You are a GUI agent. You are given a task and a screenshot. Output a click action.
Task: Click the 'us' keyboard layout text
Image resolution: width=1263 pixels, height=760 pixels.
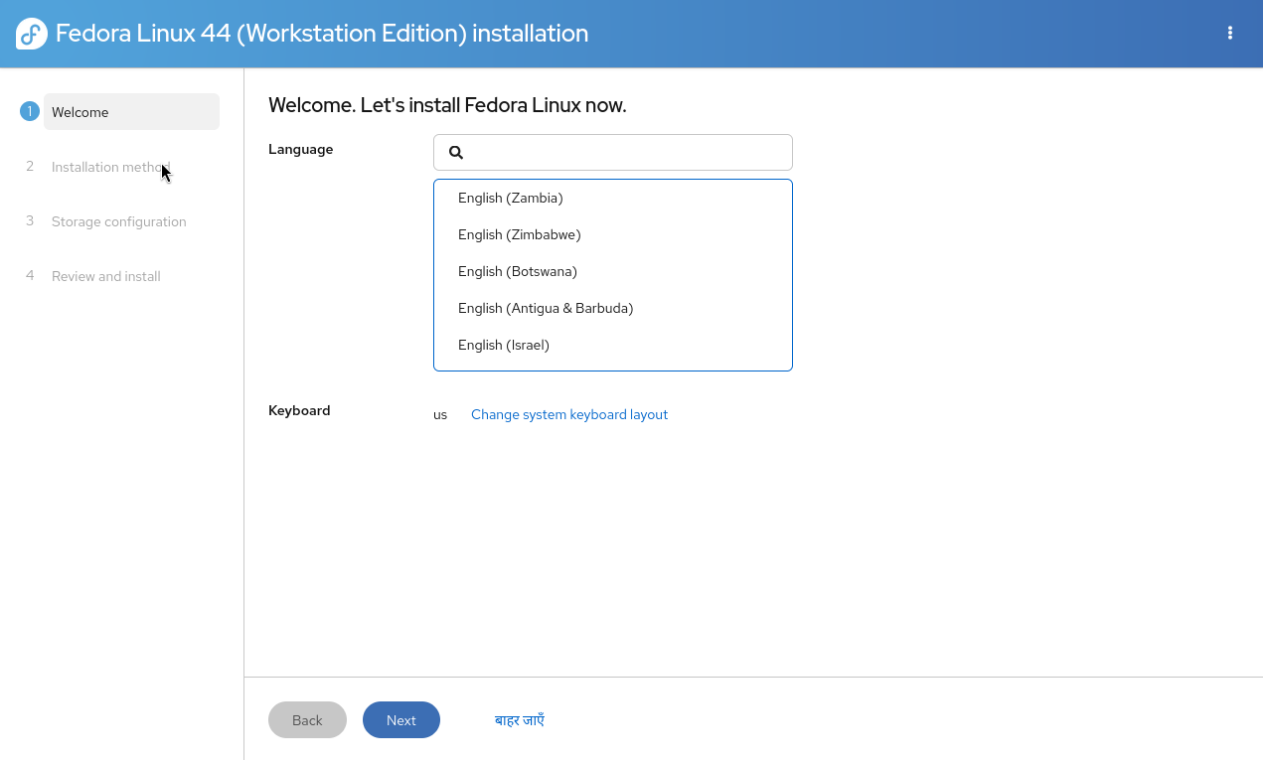click(x=440, y=415)
